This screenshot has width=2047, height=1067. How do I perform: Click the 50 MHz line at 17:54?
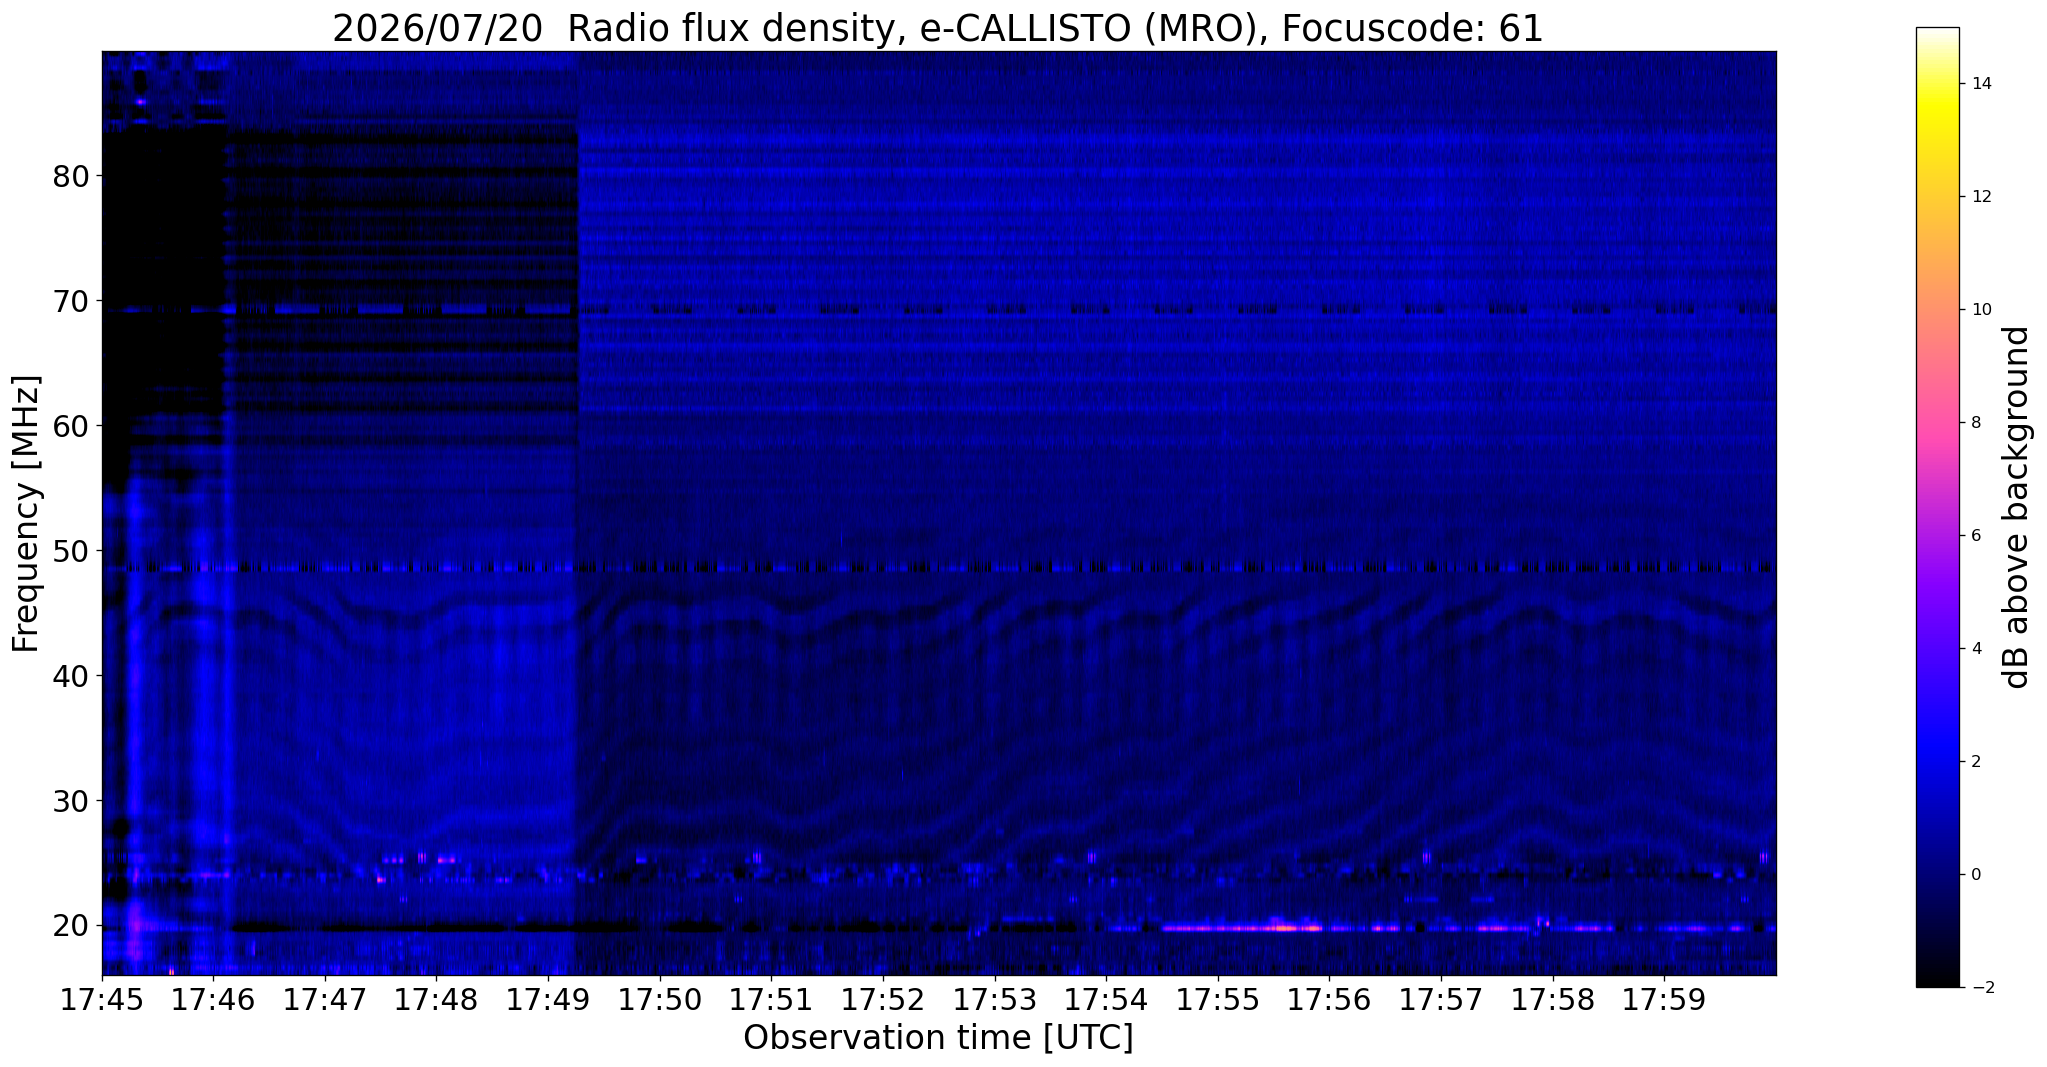tap(1106, 567)
